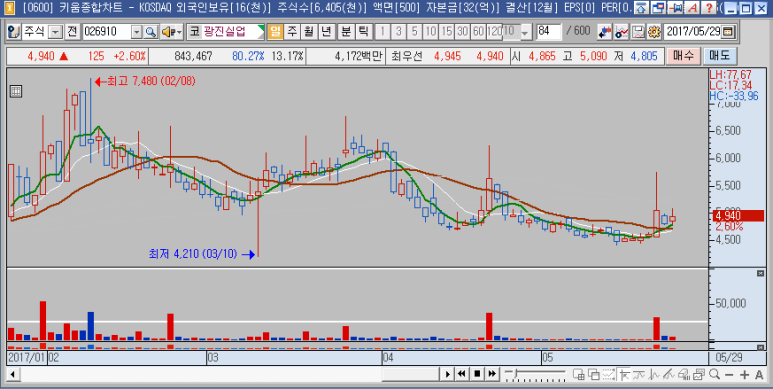
Task: Open chart settings gear icon
Action: click(x=654, y=32)
